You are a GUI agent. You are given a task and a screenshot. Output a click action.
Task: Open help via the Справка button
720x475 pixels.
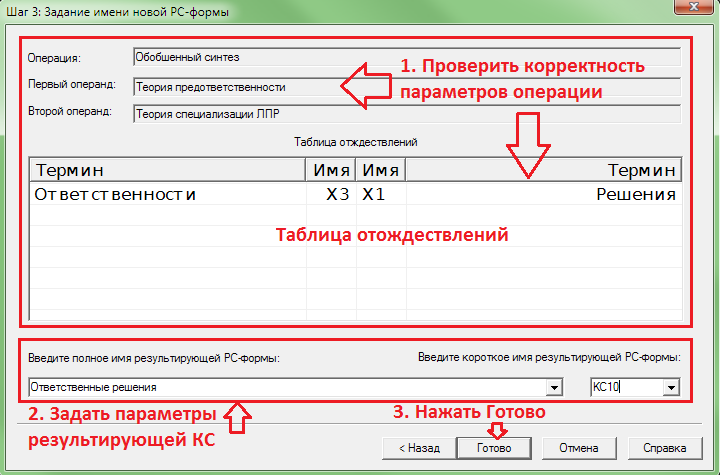click(664, 448)
